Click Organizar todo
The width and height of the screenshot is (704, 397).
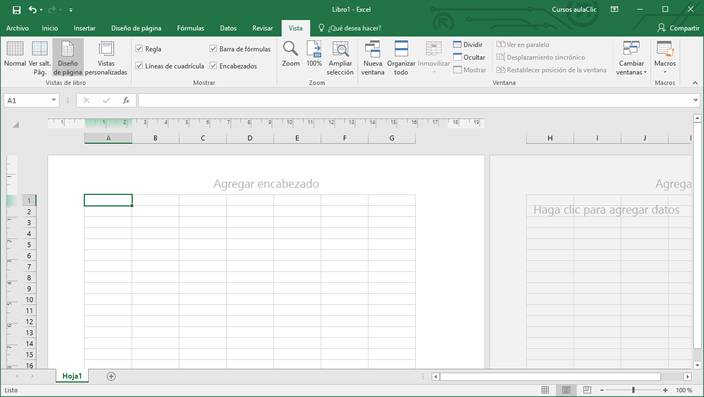(401, 57)
